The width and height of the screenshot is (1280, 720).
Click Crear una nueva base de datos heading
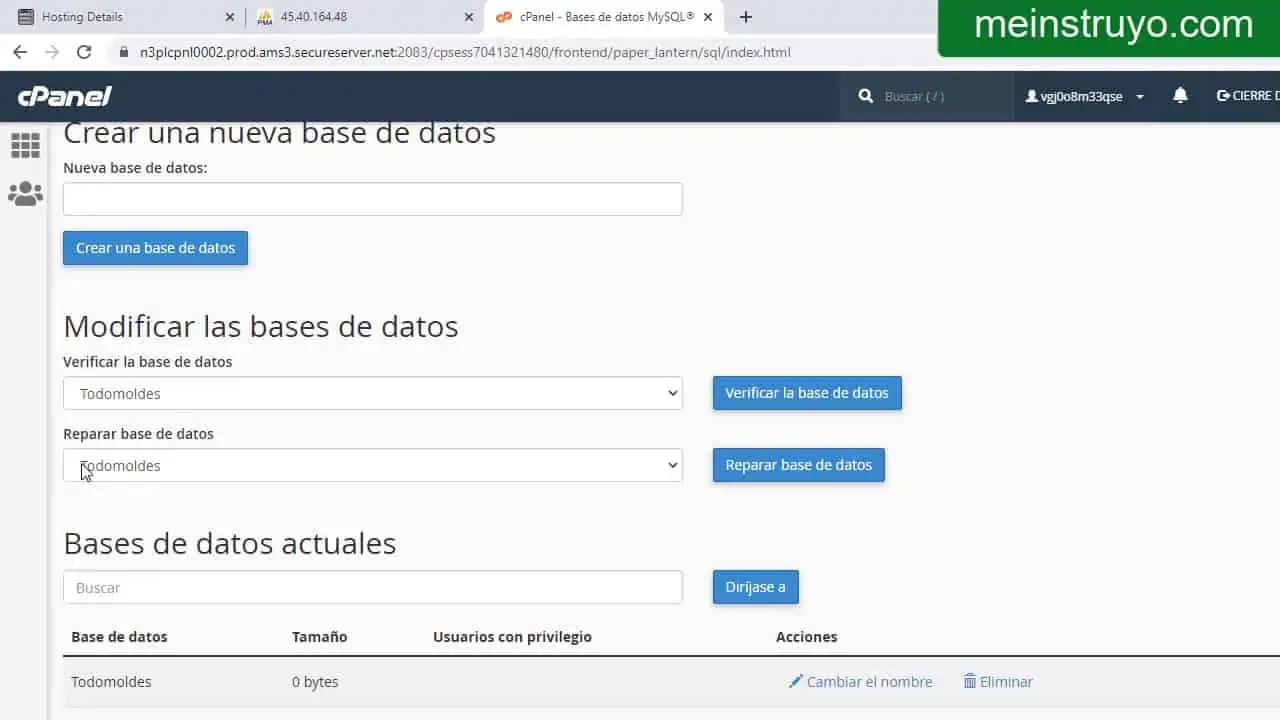point(279,132)
